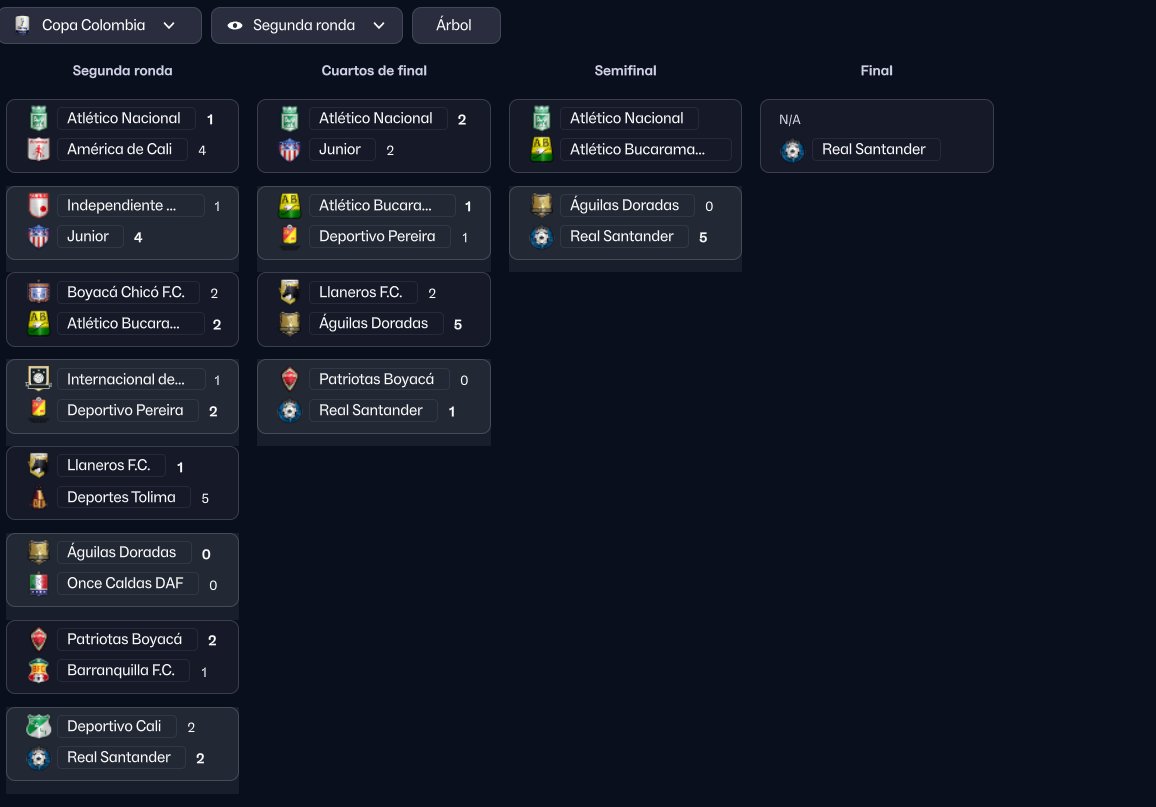This screenshot has width=1156, height=807.
Task: Open the Copa Colombia competition dropdown
Action: click(100, 25)
